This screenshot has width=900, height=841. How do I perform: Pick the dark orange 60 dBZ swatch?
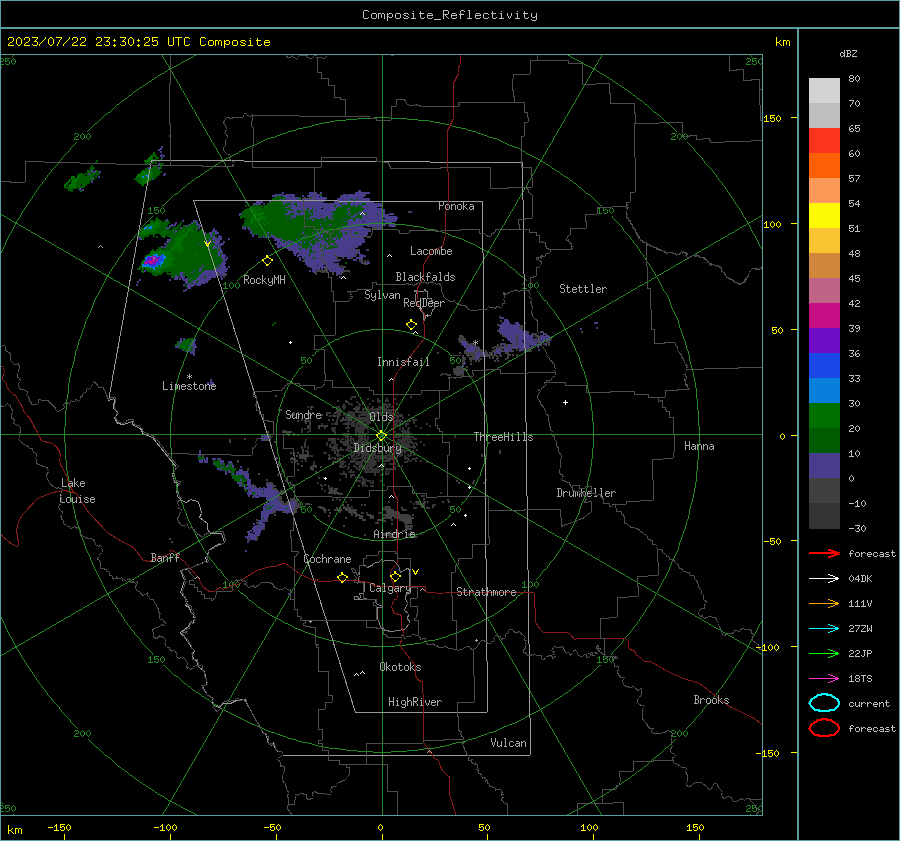pos(824,166)
